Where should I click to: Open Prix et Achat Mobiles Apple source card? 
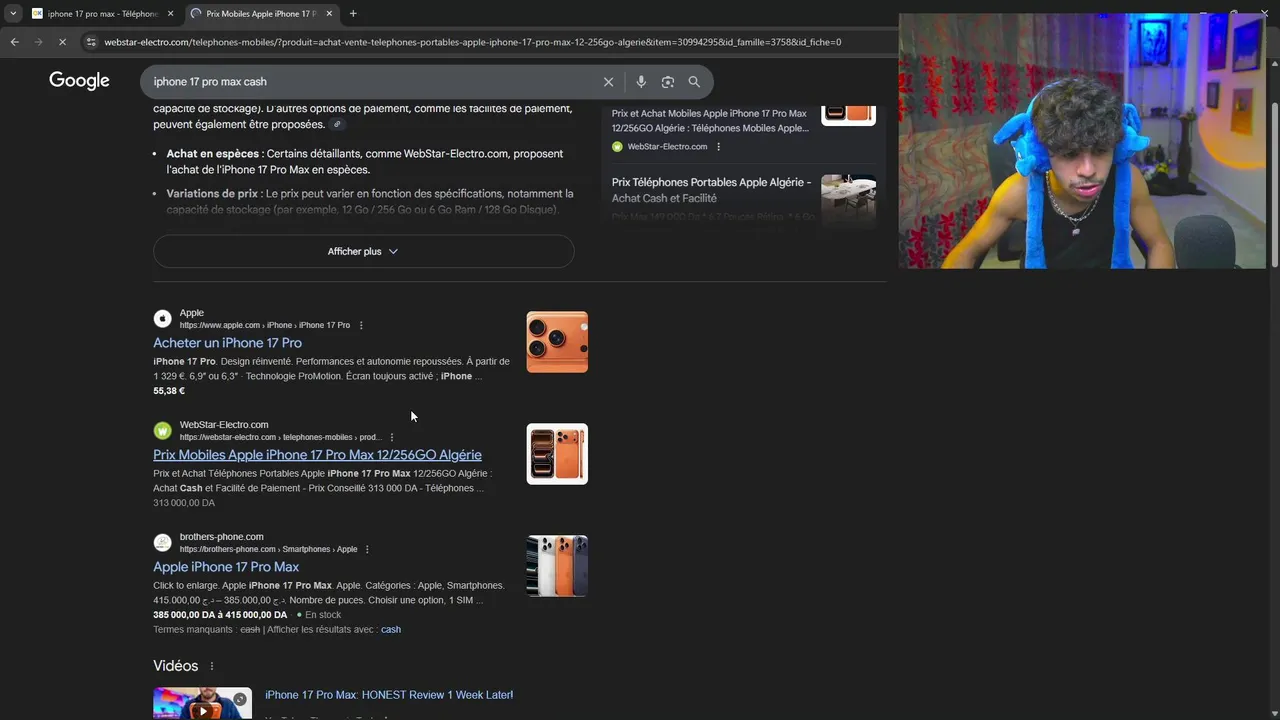(x=709, y=121)
